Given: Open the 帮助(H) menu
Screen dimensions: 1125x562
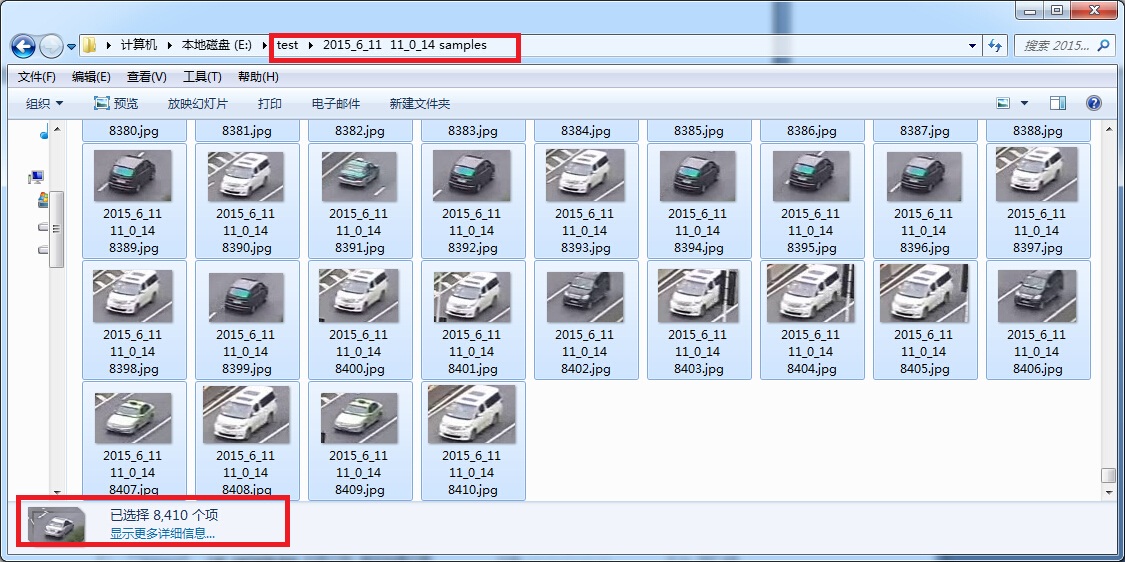Looking at the screenshot, I should (x=258, y=77).
